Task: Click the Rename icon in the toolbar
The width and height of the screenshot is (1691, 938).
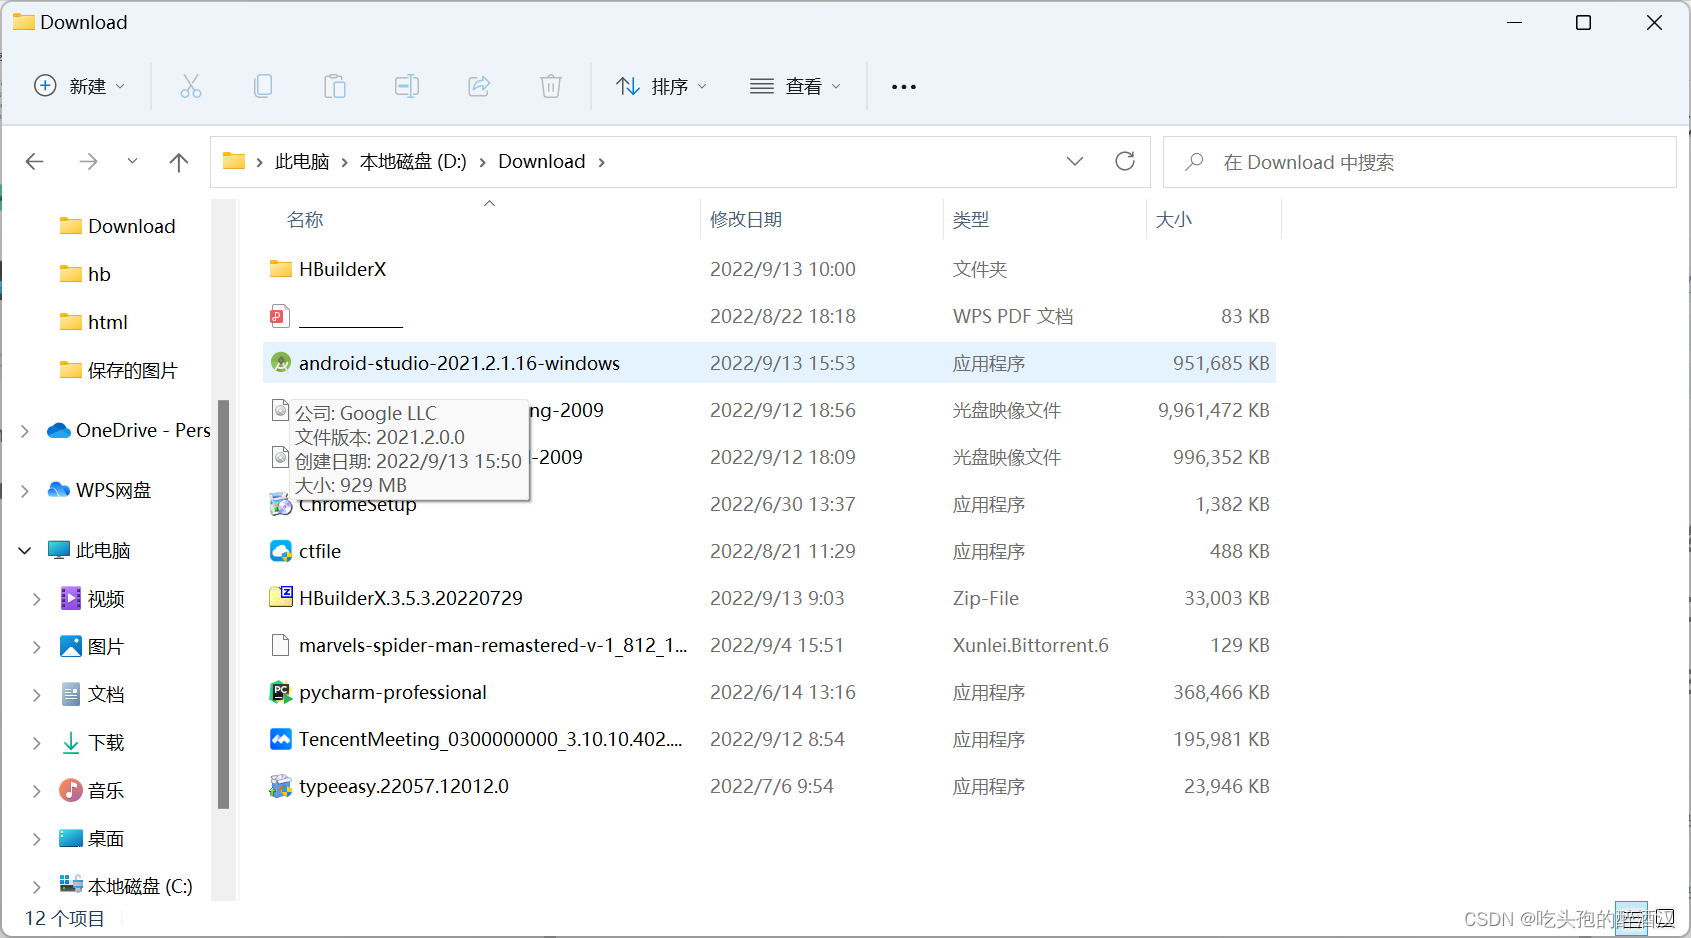Action: click(407, 86)
